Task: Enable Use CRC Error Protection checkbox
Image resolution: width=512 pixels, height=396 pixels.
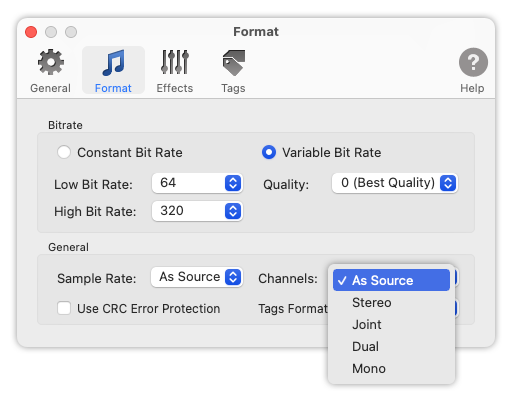Action: coord(64,308)
